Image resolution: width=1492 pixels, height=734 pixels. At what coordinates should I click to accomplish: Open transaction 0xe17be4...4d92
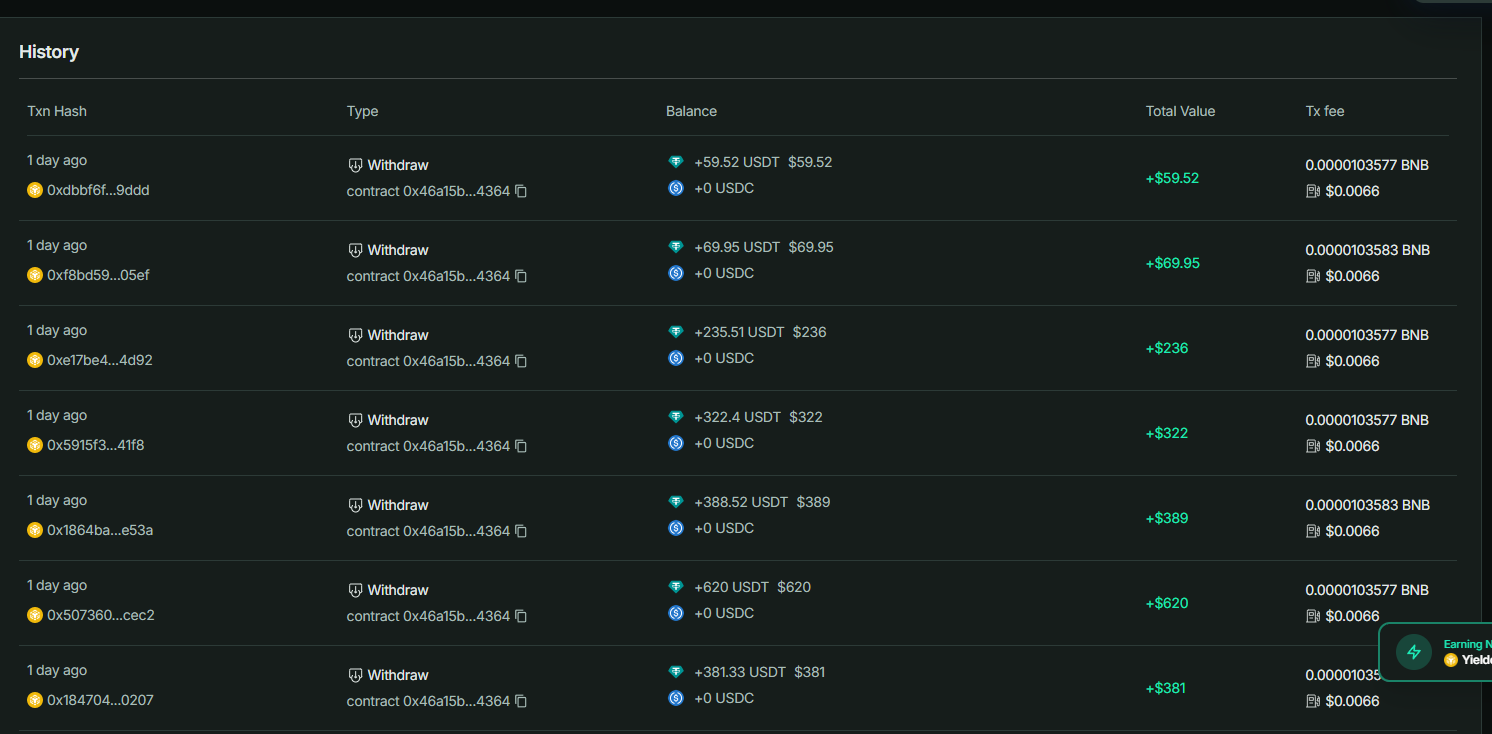(x=100, y=360)
